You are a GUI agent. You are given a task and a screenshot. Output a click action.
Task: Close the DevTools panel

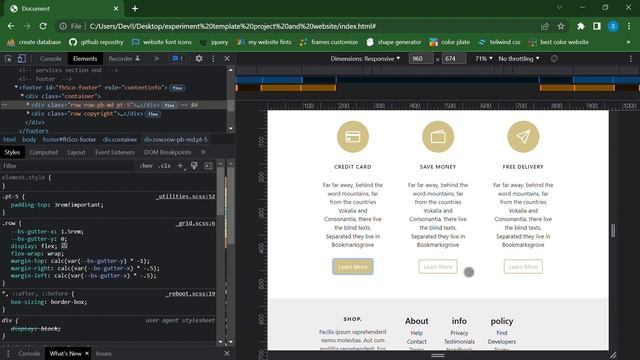(x=227, y=59)
